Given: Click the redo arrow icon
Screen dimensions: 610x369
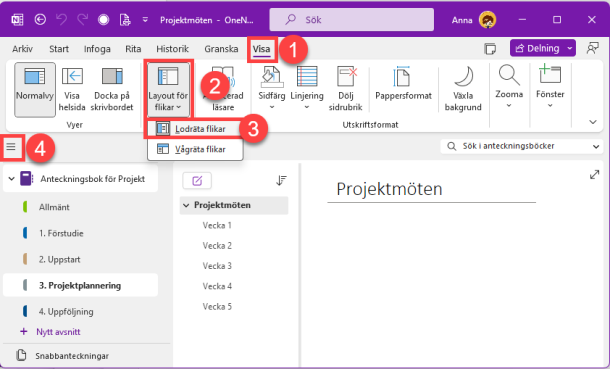Looking at the screenshot, I should (82, 19).
